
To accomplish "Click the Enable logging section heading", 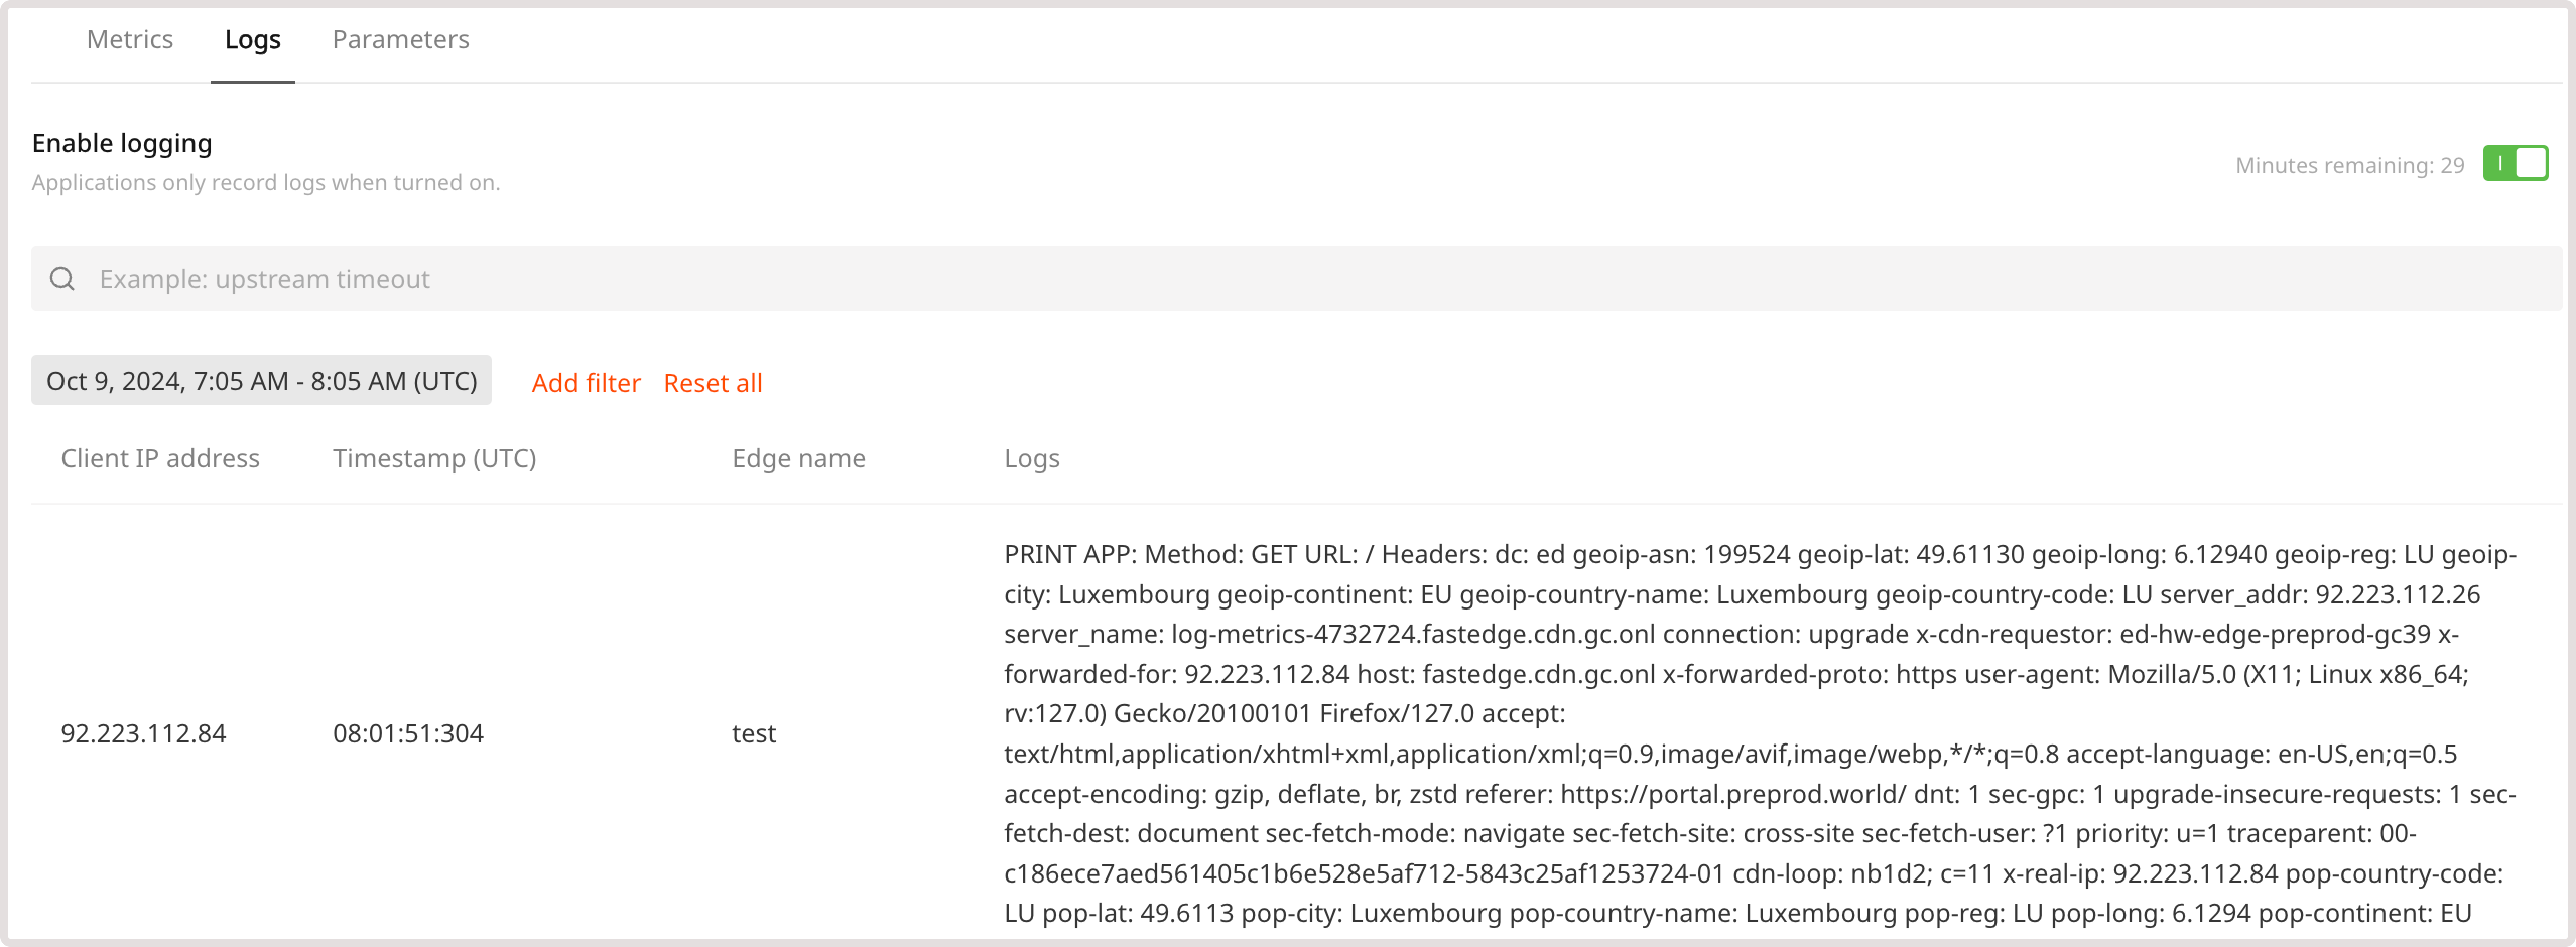I will point(122,142).
